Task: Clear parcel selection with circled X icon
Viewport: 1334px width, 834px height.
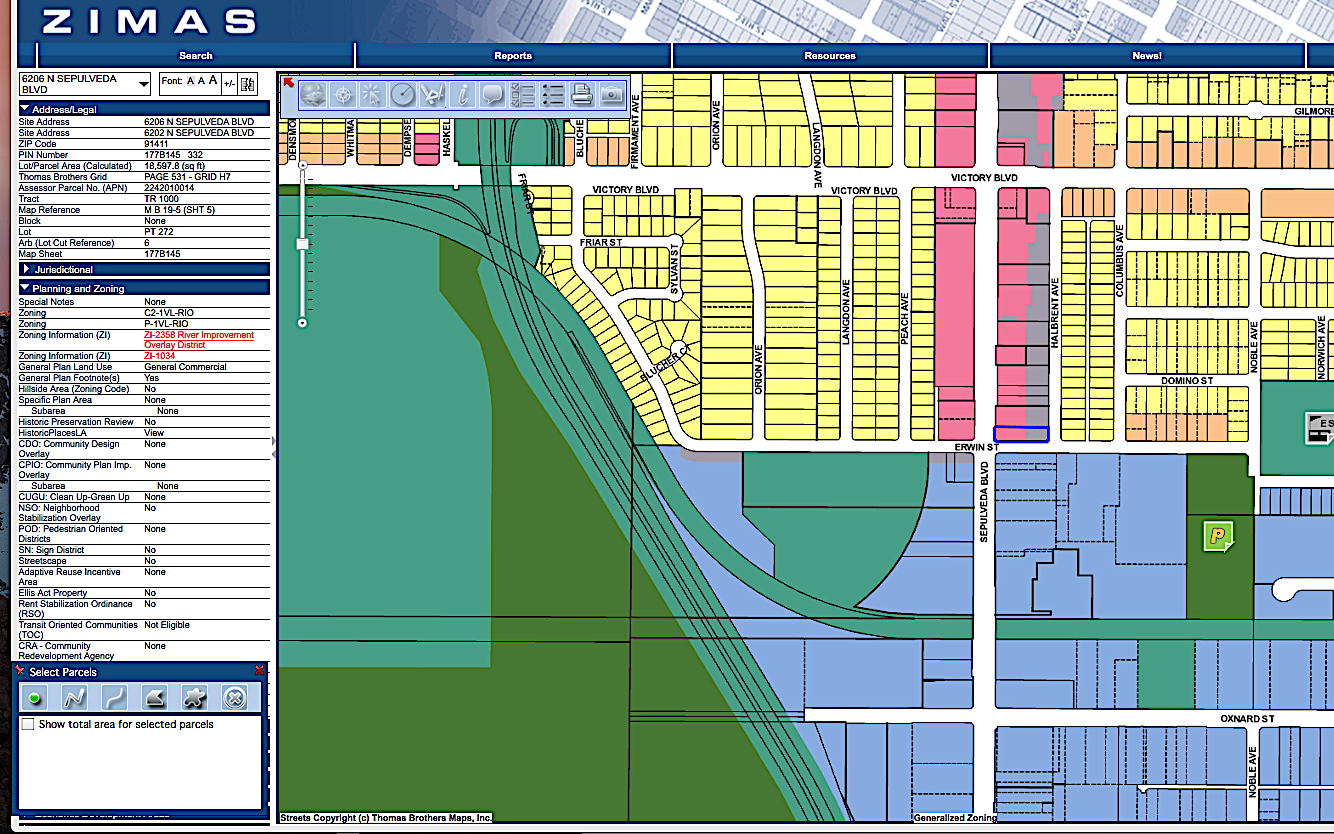Action: tap(234, 697)
